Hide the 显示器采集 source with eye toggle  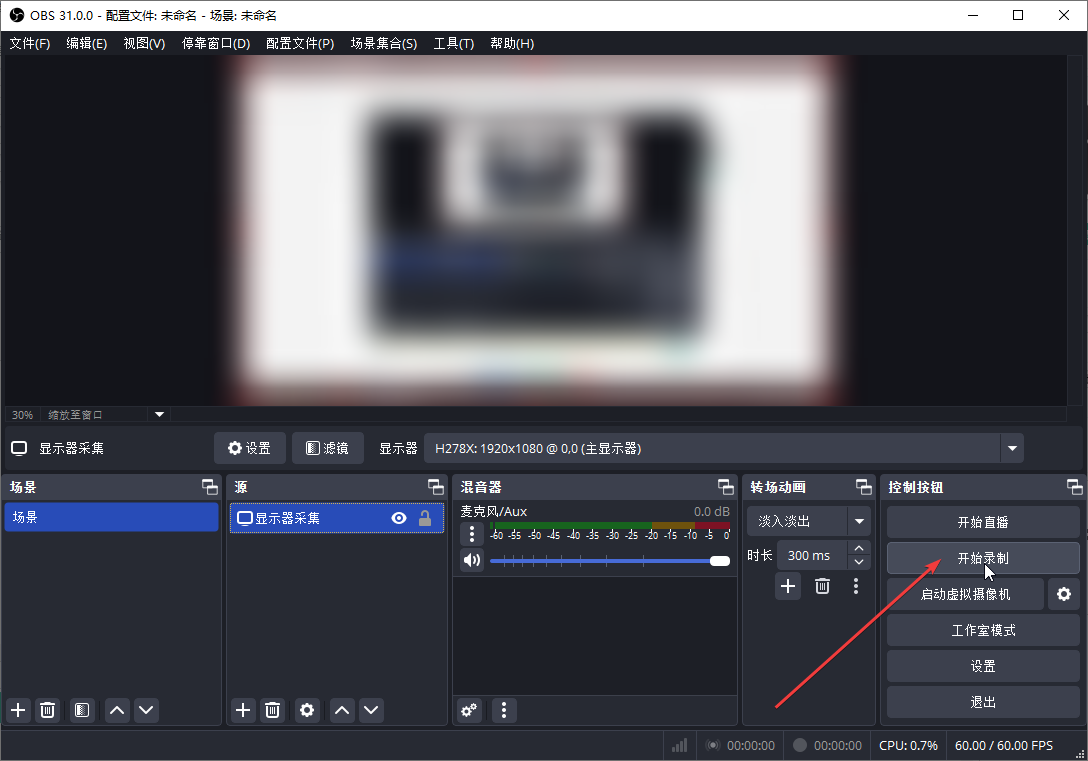click(398, 518)
